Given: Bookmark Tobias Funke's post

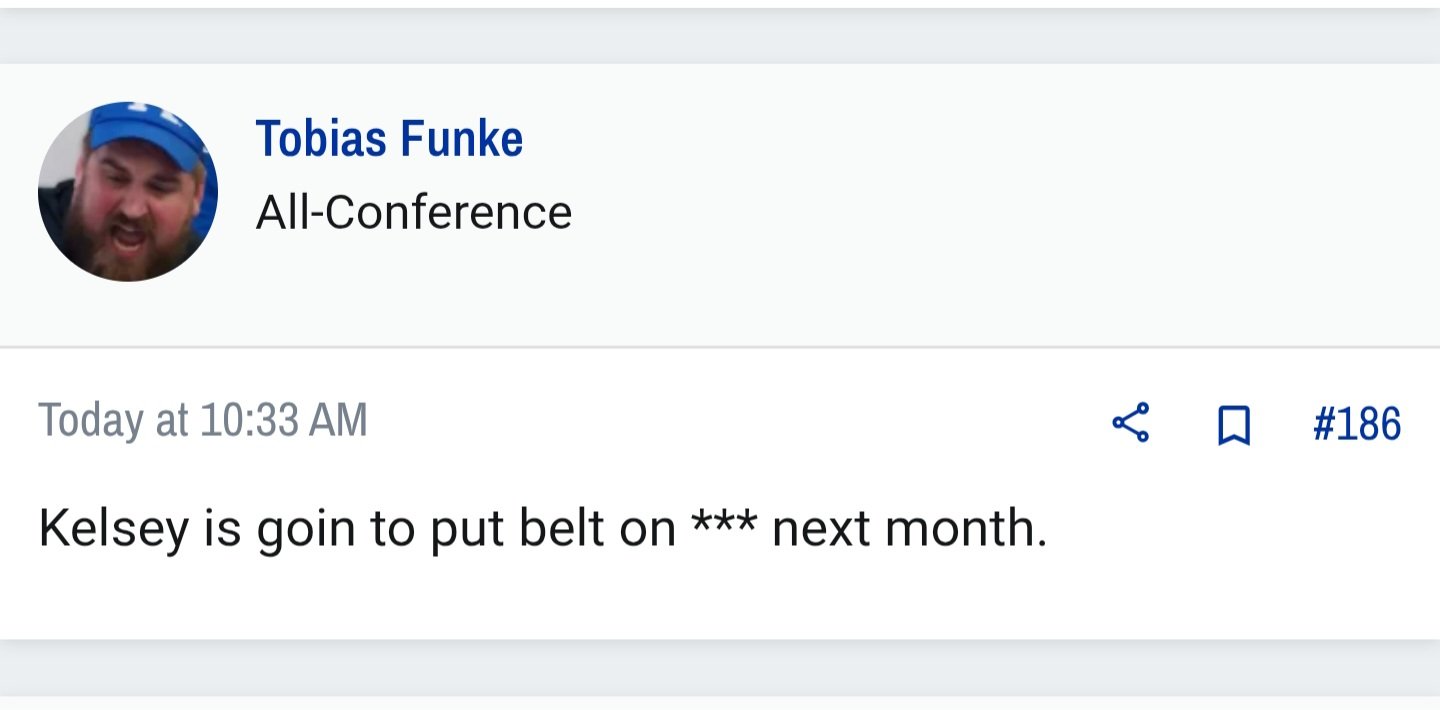Looking at the screenshot, I should tap(1234, 425).
